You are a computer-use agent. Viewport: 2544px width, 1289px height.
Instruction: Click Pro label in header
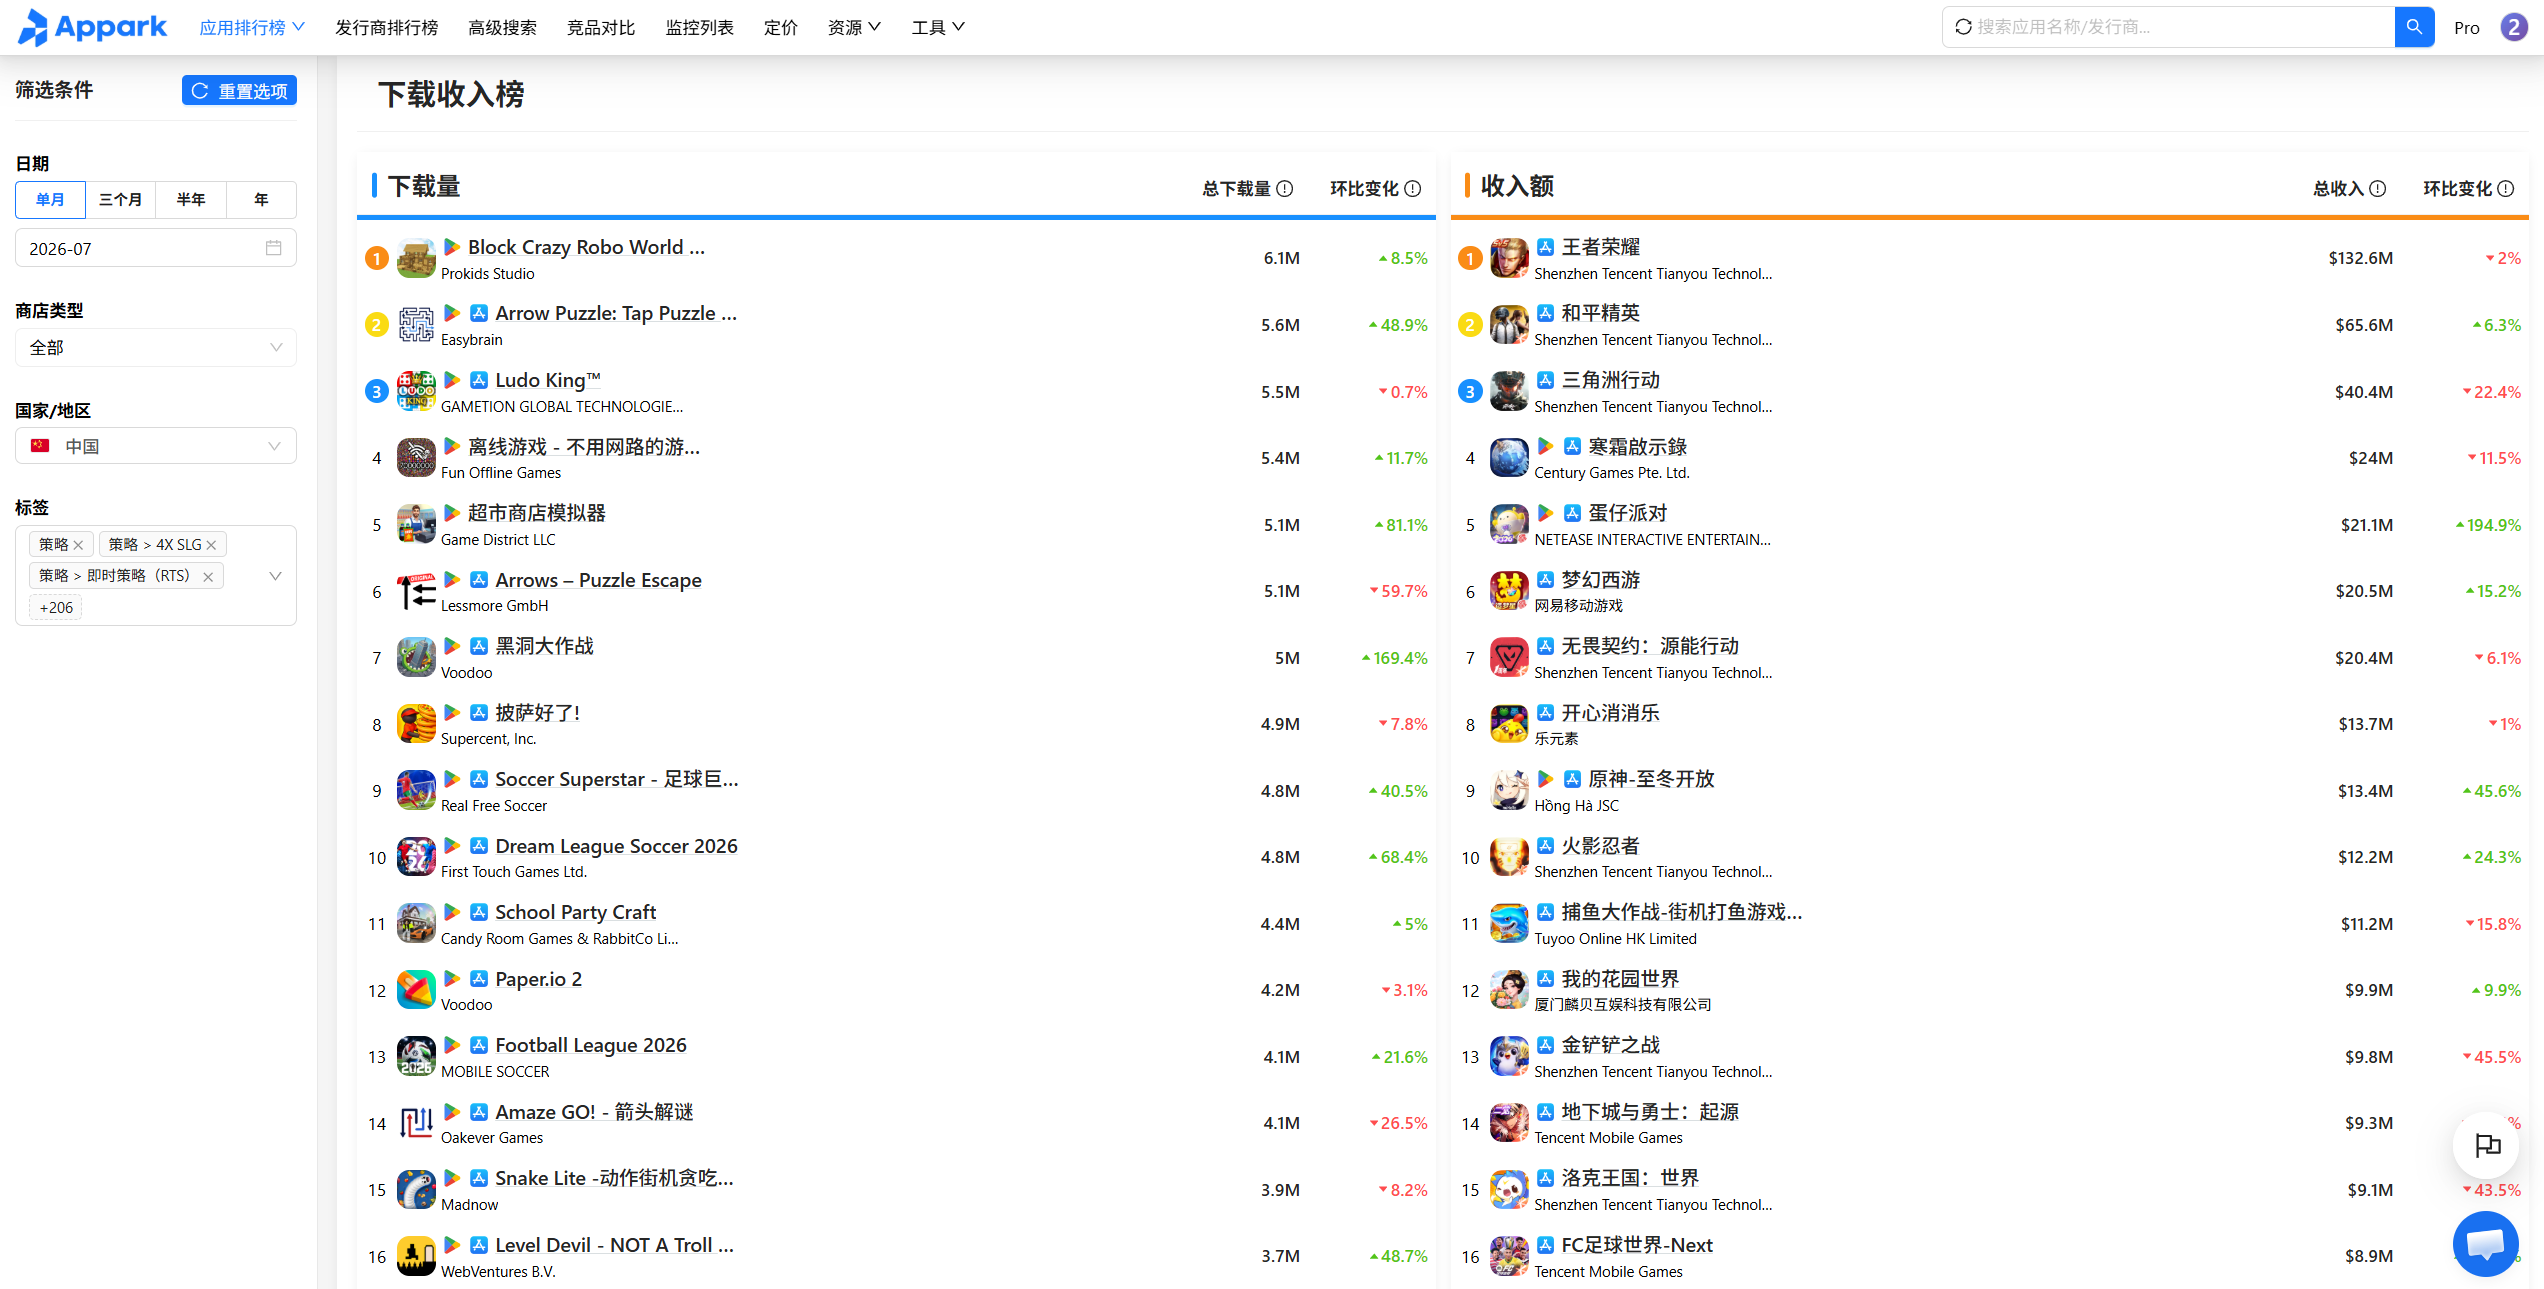tap(2466, 28)
